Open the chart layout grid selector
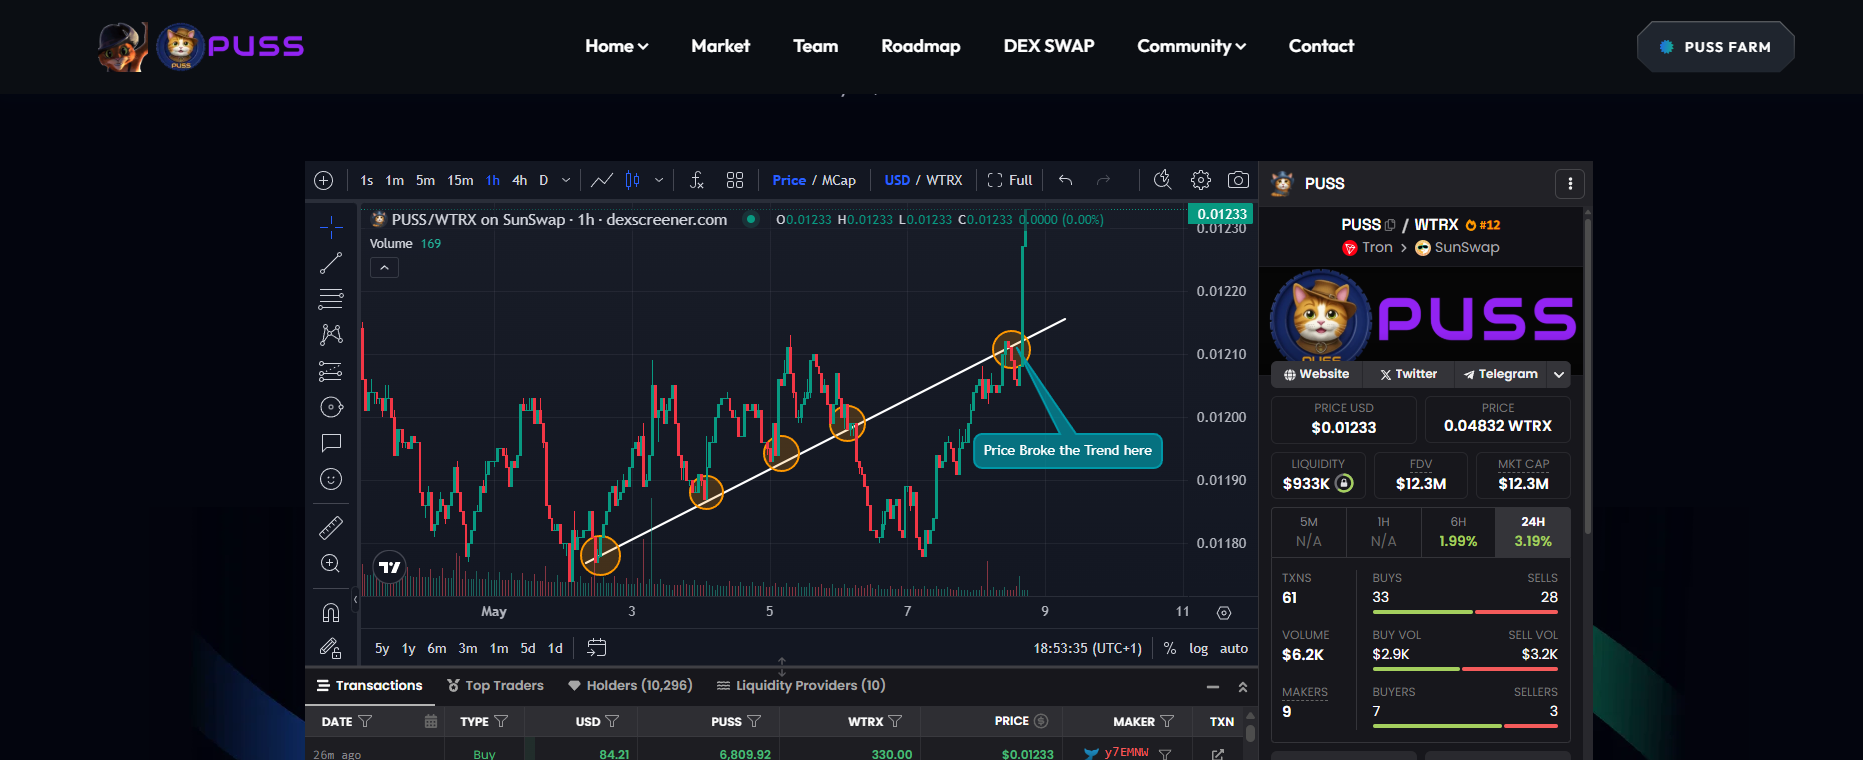Viewport: 1863px width, 760px height. (735, 180)
